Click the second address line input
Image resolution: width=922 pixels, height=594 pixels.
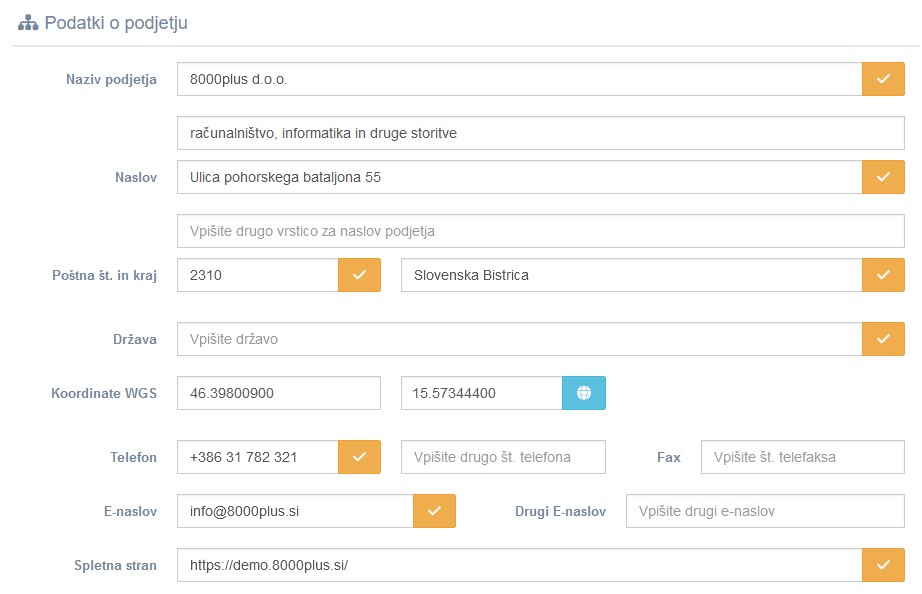pos(540,231)
